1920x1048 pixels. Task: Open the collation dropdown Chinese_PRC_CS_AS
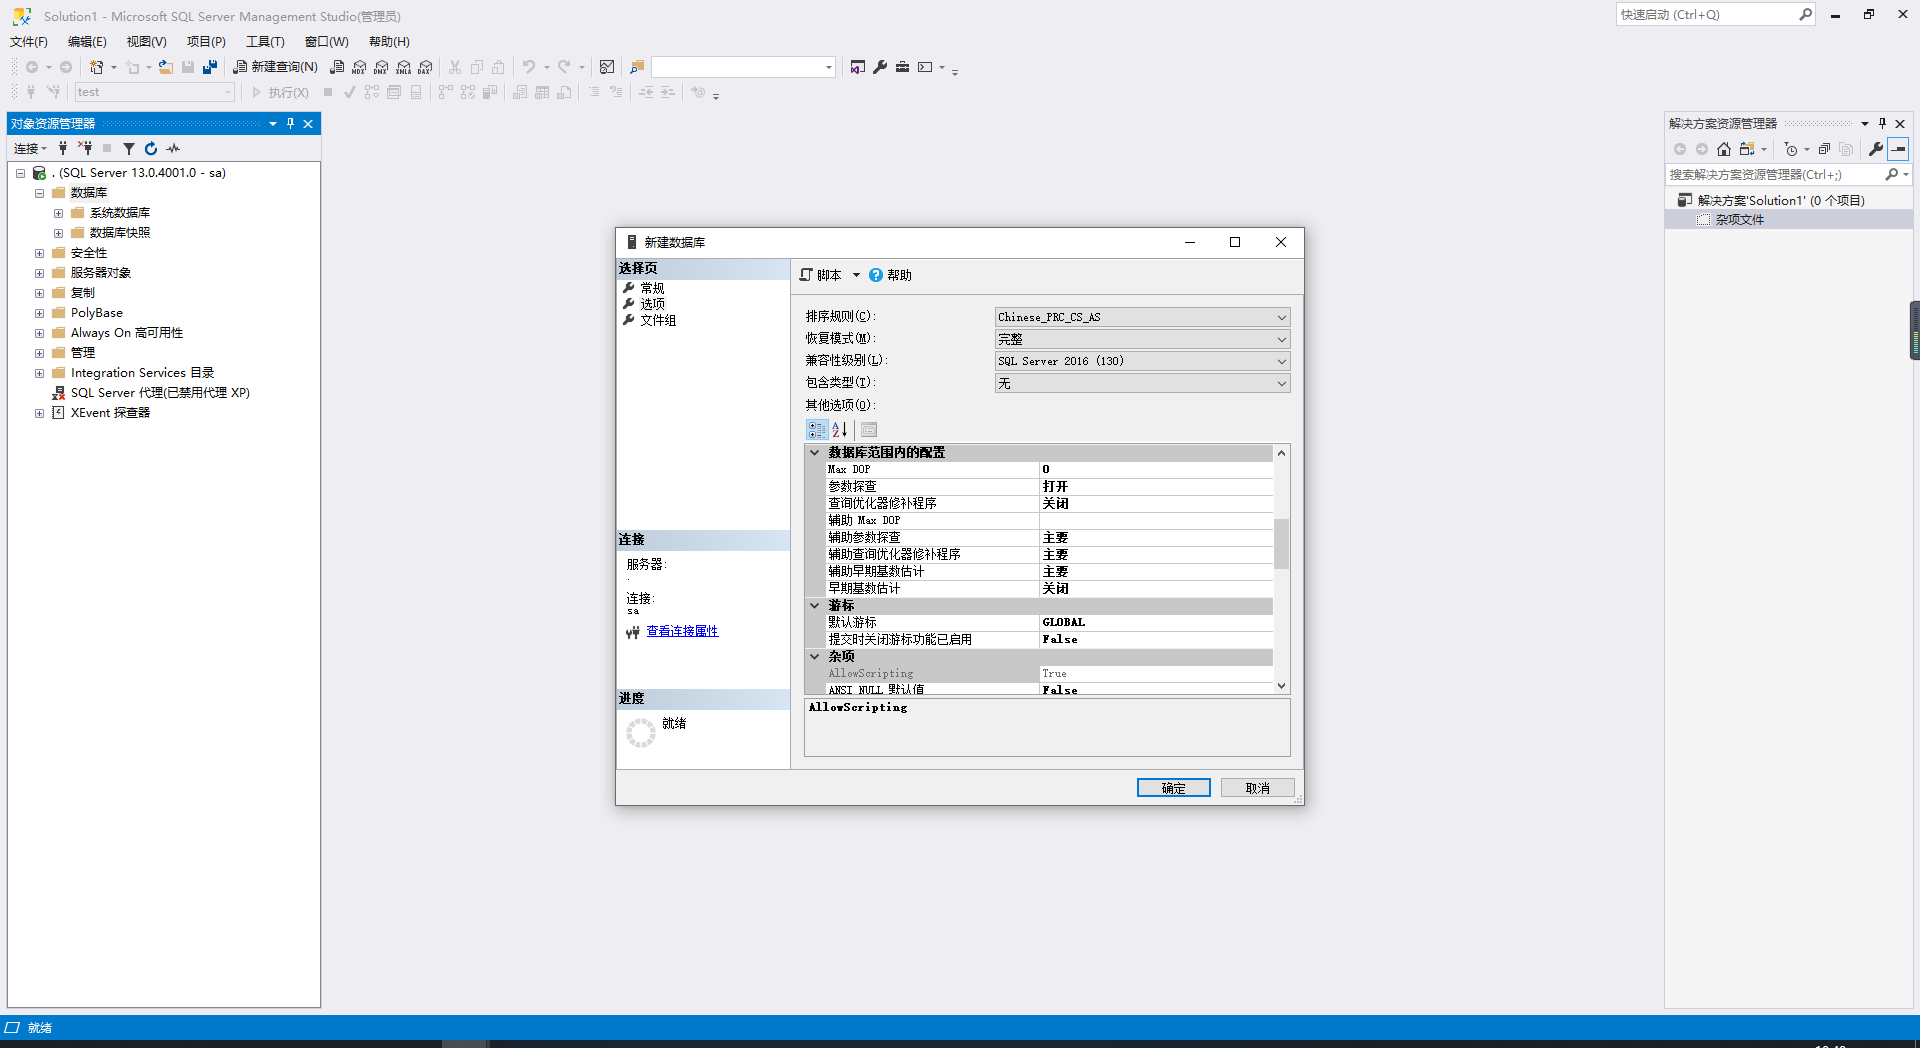1142,317
